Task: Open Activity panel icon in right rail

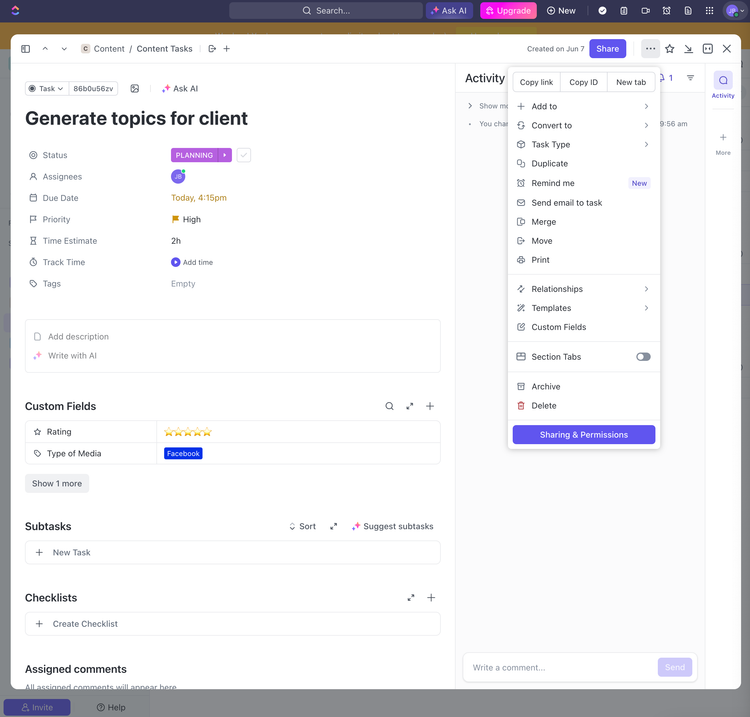Action: [723, 80]
